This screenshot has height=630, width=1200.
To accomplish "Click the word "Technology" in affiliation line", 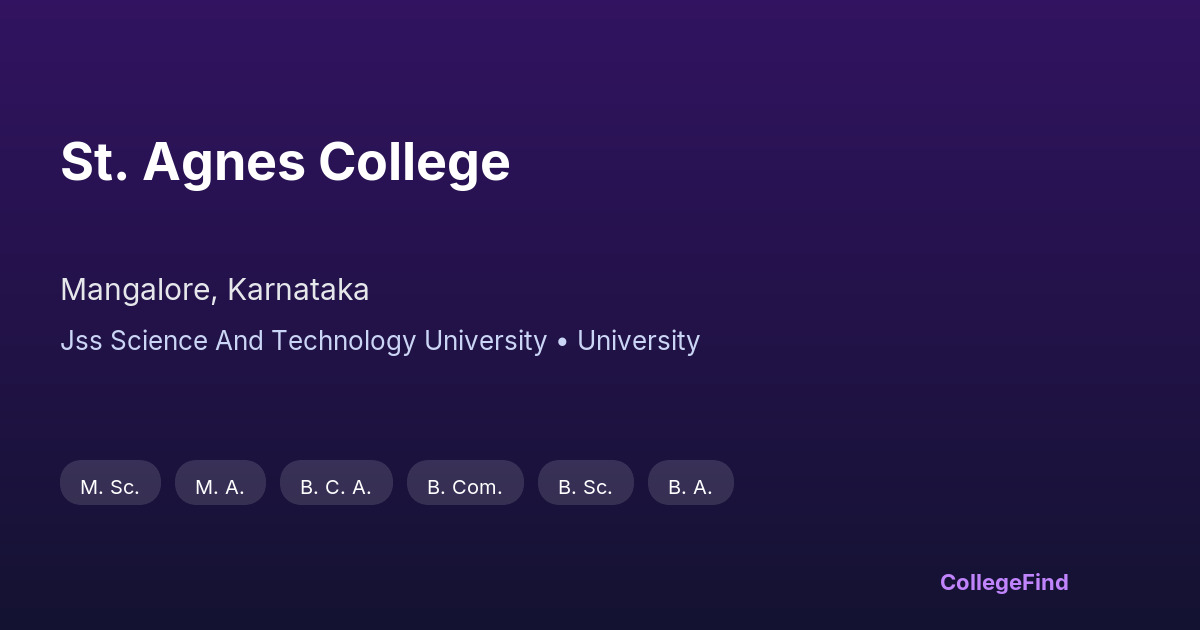I will 343,341.
